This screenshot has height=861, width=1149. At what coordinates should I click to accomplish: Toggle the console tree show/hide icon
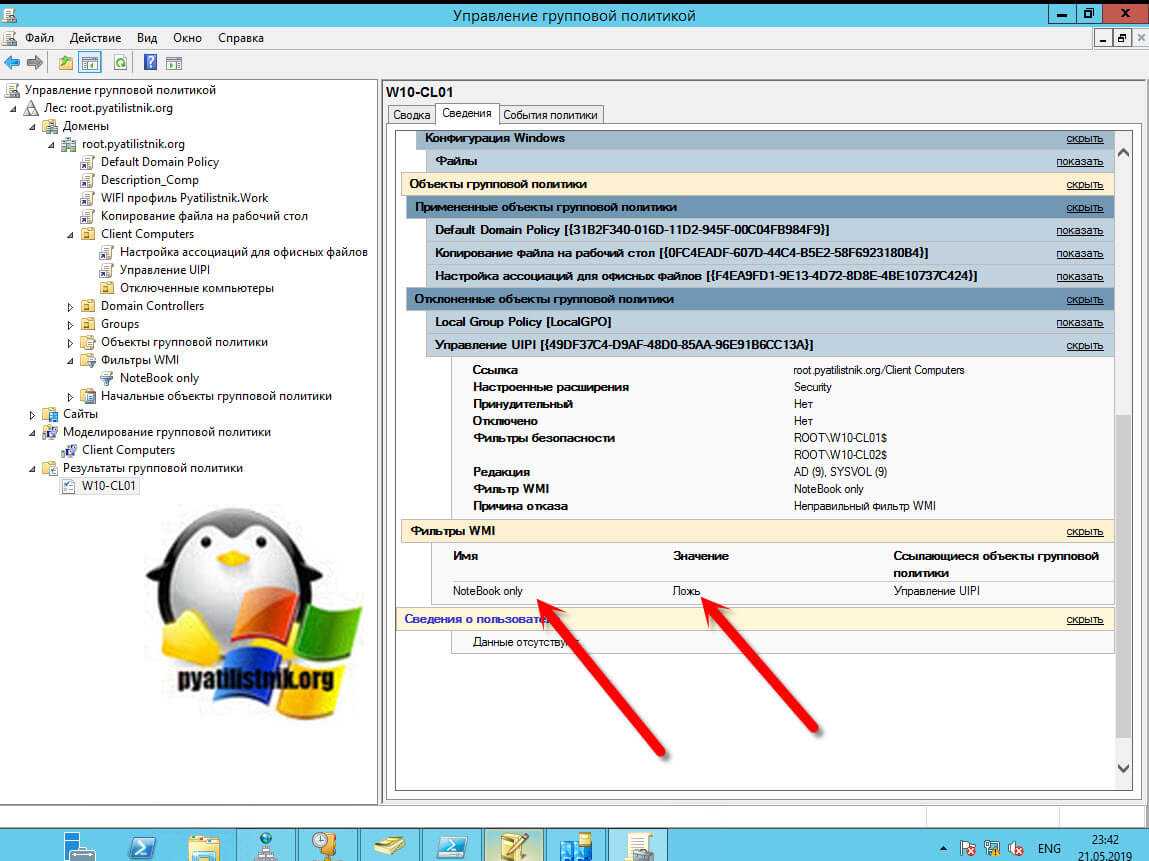click(x=91, y=63)
